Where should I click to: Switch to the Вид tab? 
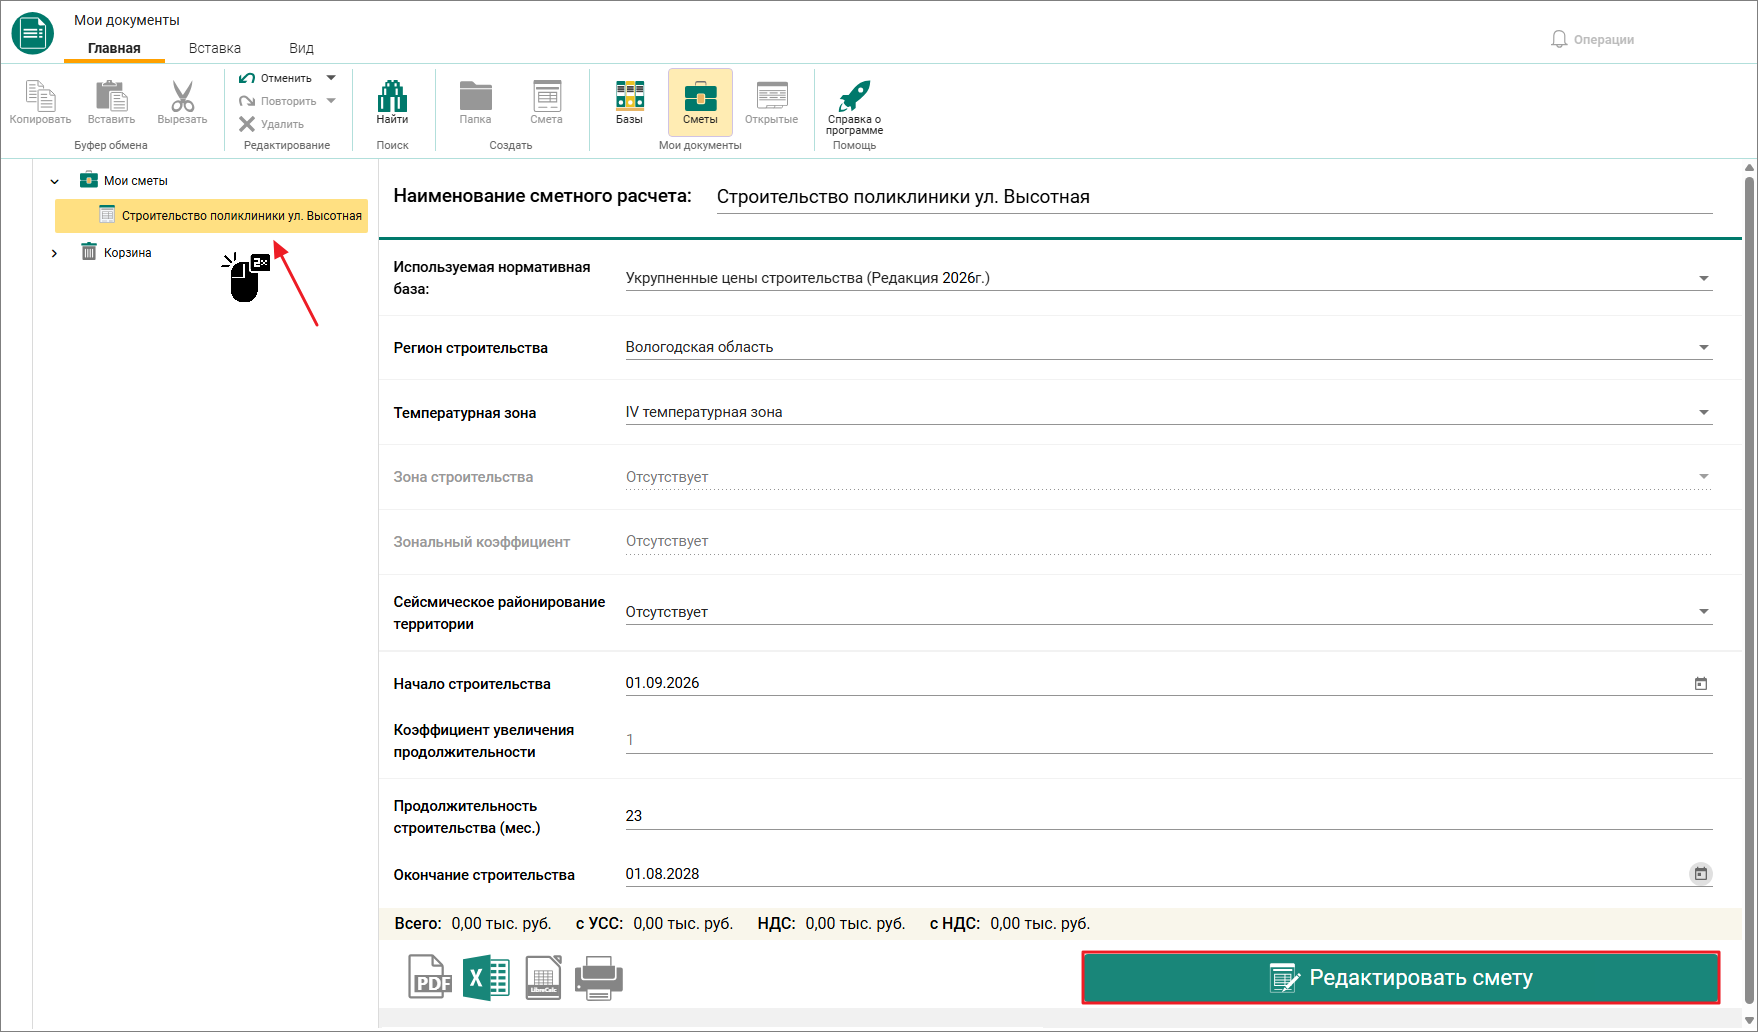click(x=301, y=48)
